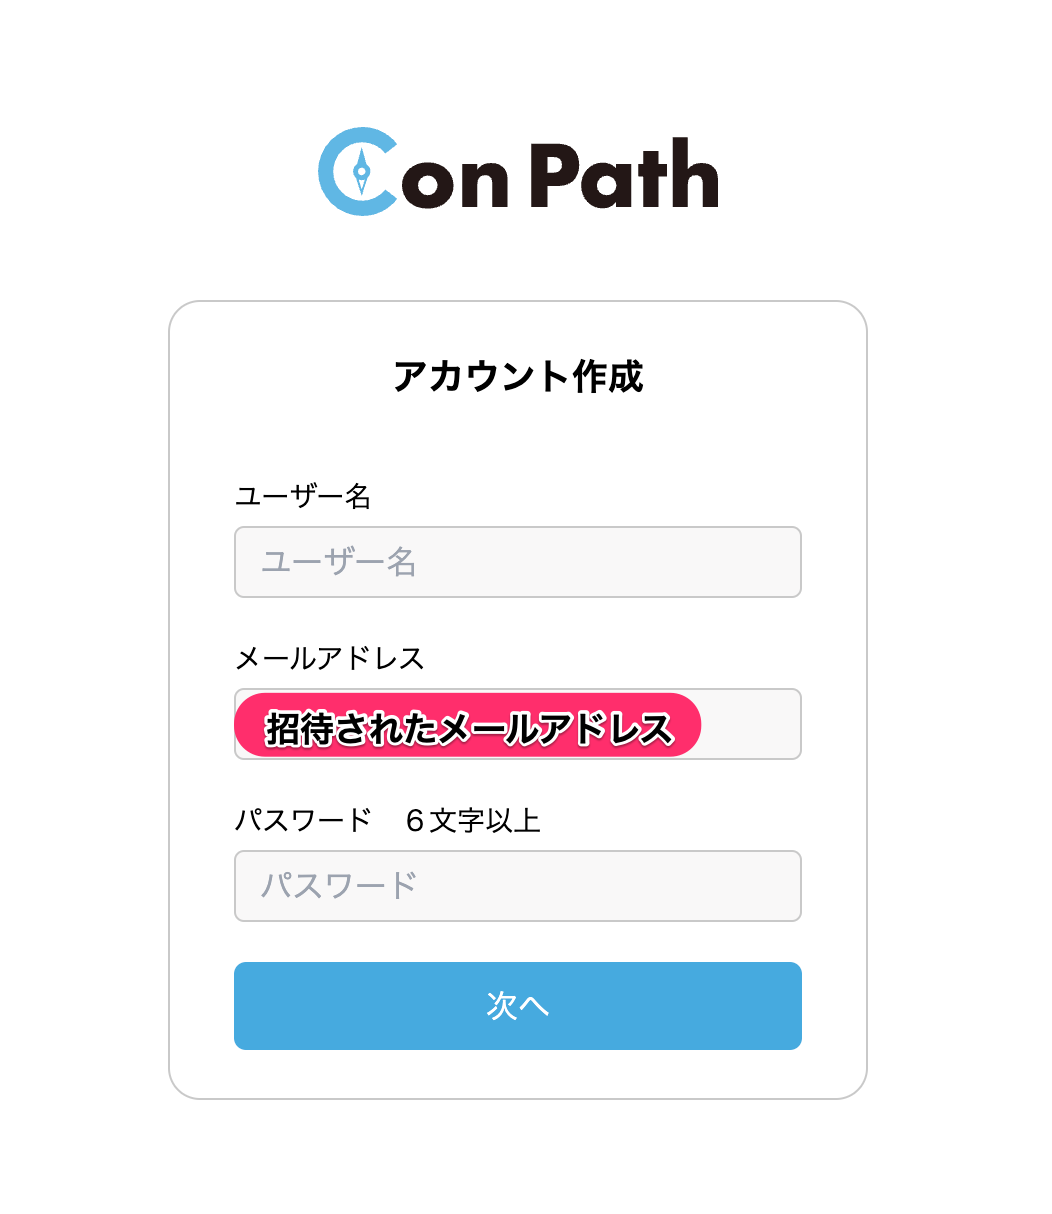The height and width of the screenshot is (1214, 1052).
Task: Click the ユーザー名 field label
Action: point(303,496)
